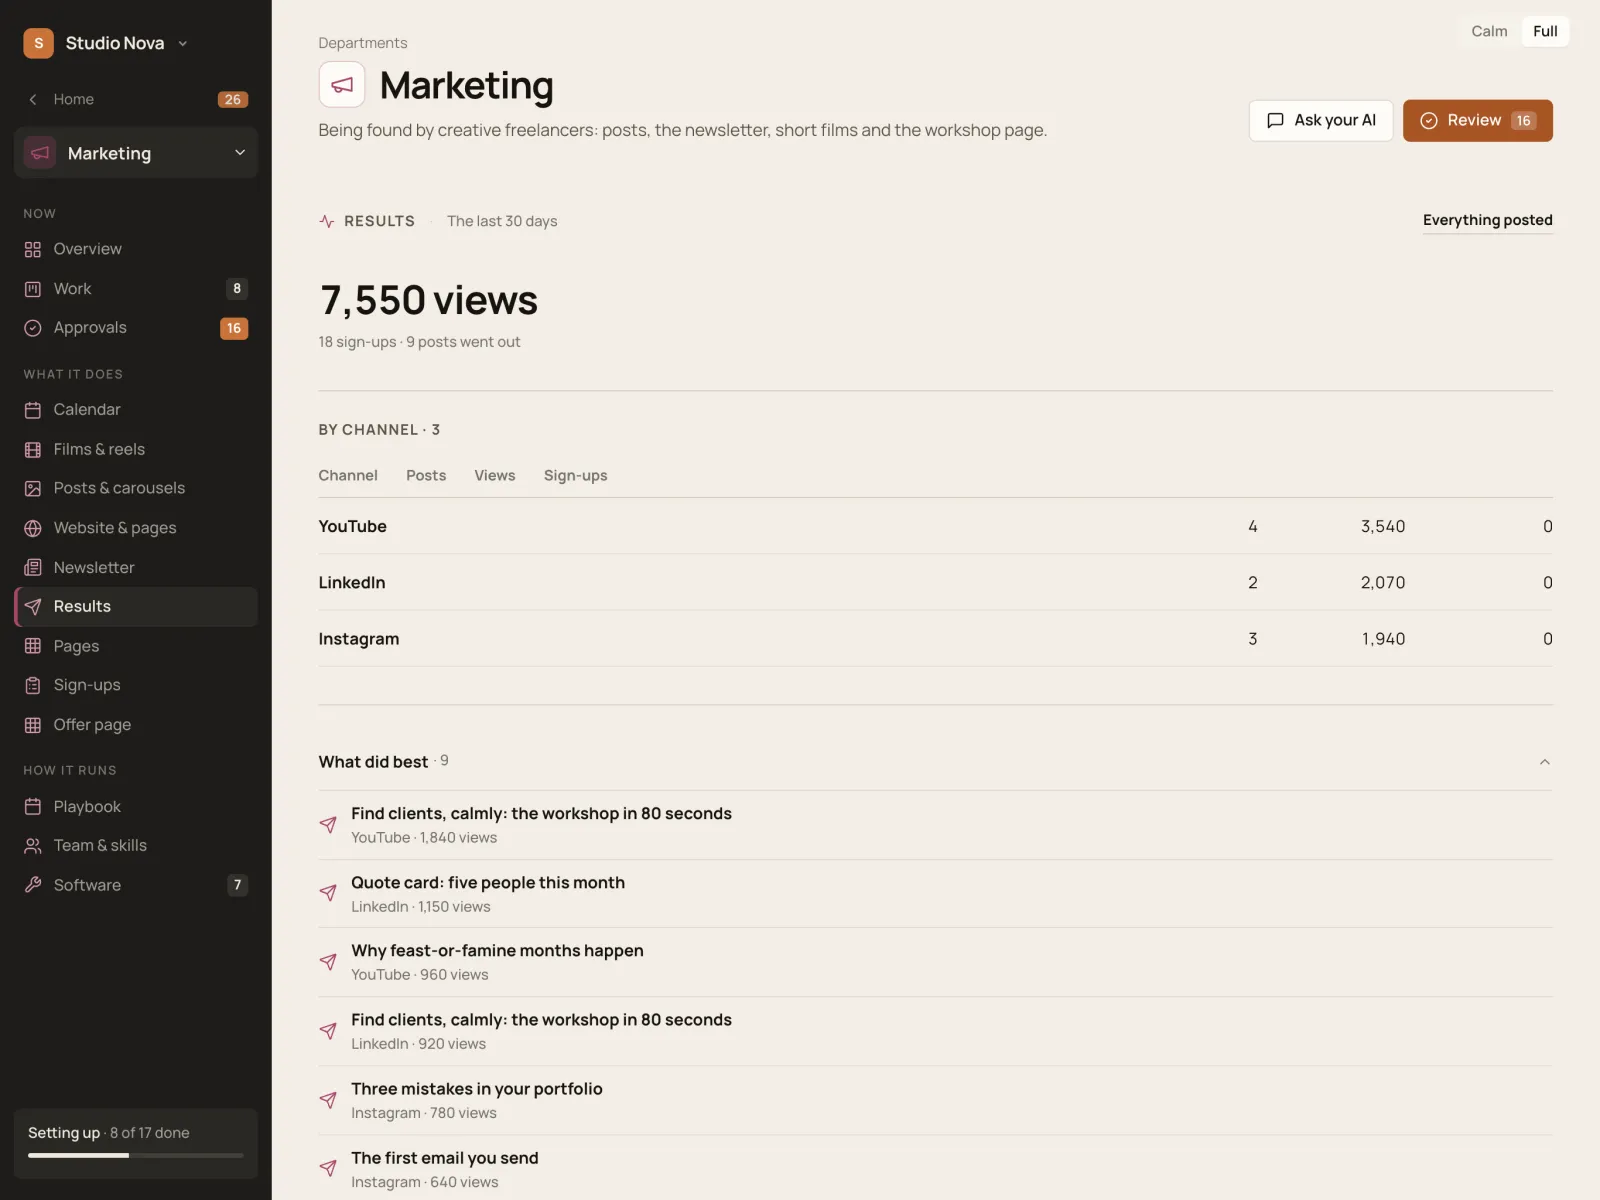Sort by the Sign-ups column header
The width and height of the screenshot is (1600, 1200).
tap(576, 476)
